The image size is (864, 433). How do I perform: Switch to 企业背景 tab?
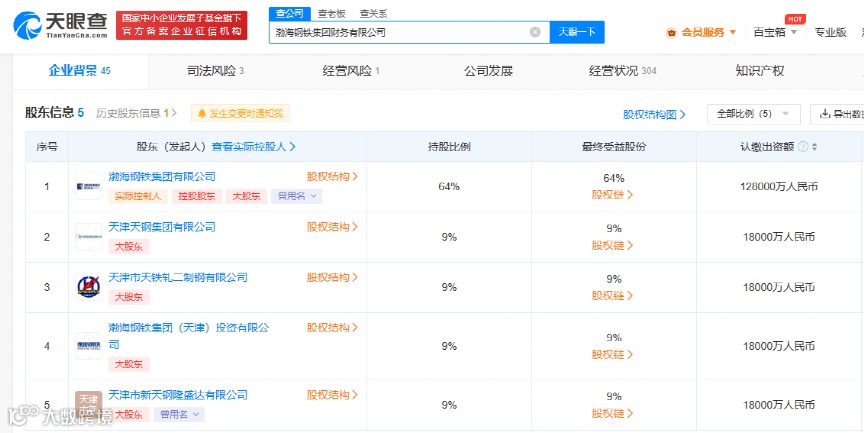tap(80, 71)
